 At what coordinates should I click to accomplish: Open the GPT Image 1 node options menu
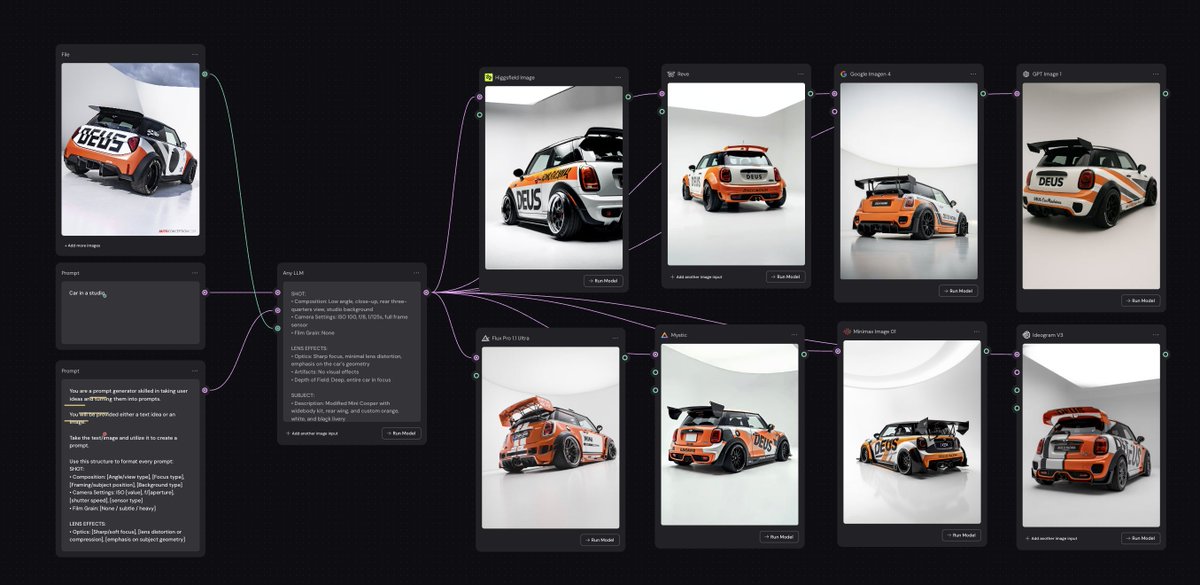click(x=1155, y=73)
